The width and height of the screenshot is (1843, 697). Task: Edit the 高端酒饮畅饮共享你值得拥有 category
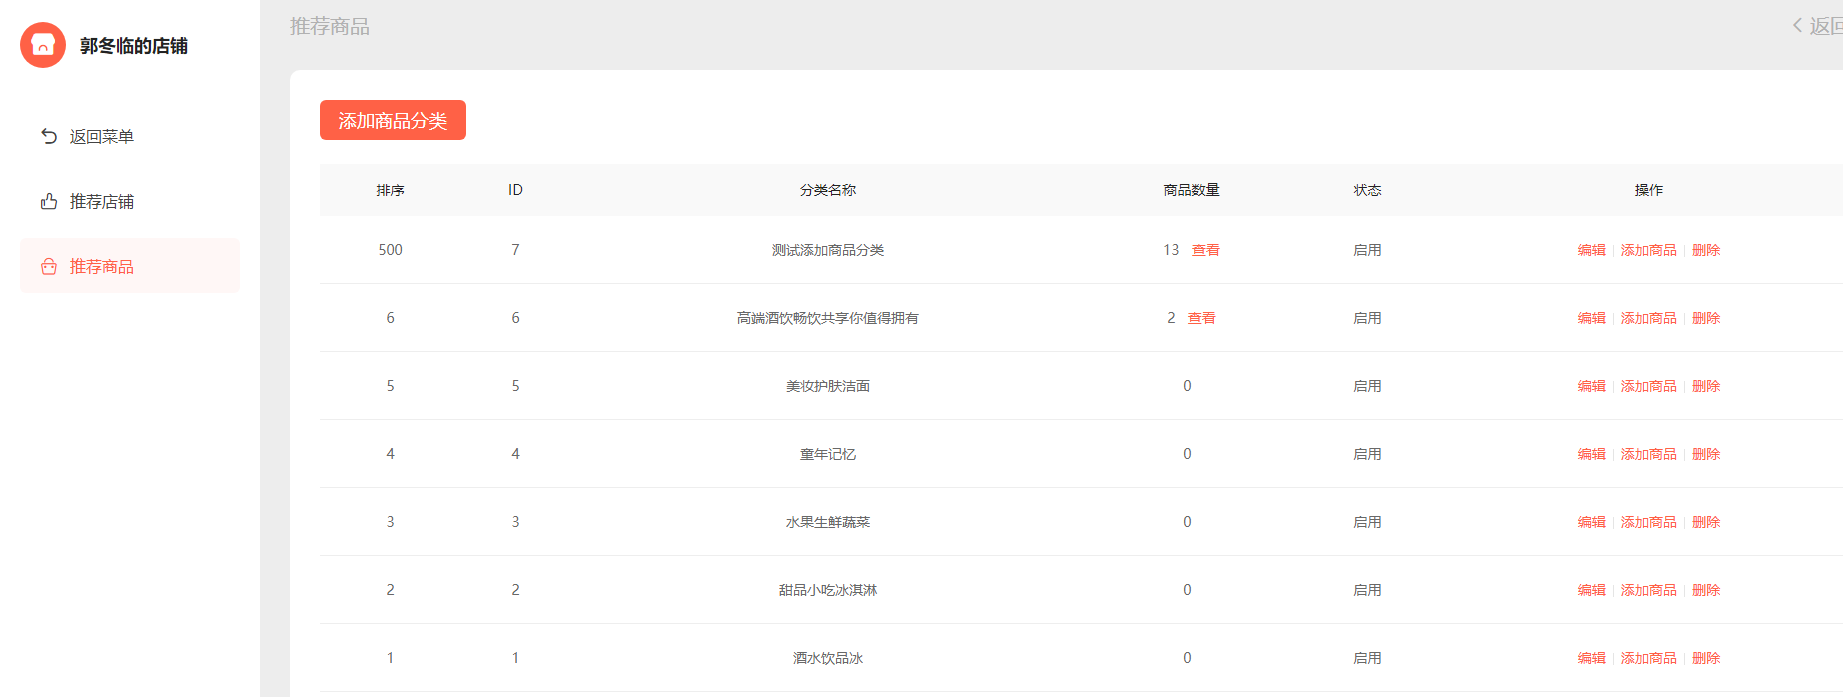pos(1592,318)
